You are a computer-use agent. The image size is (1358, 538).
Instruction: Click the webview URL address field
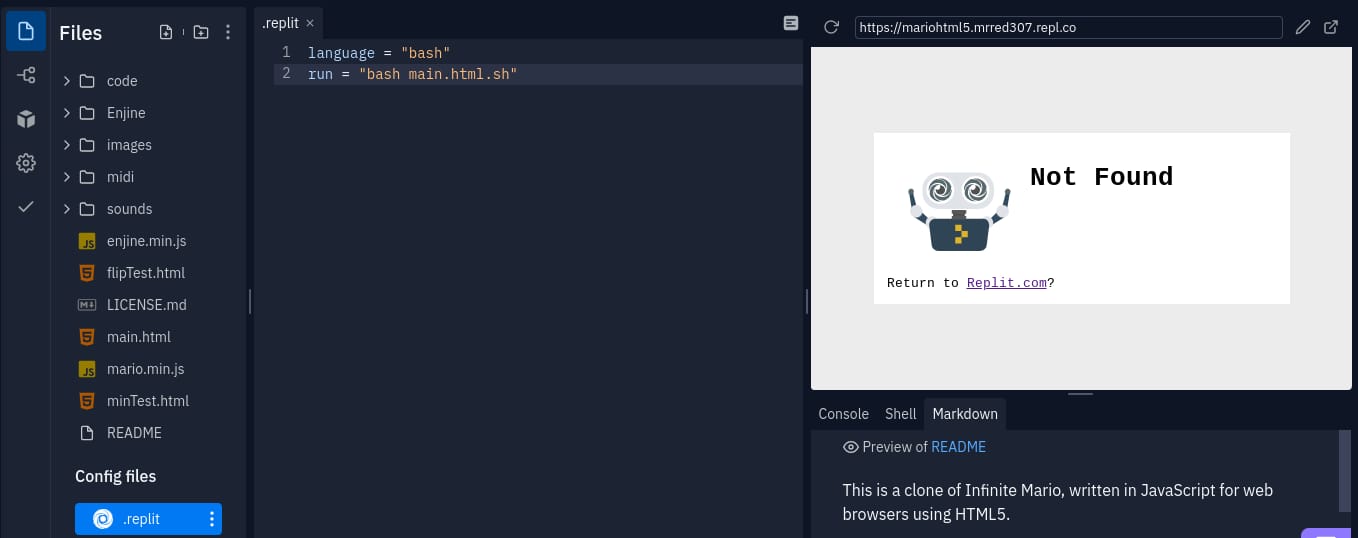(1068, 27)
